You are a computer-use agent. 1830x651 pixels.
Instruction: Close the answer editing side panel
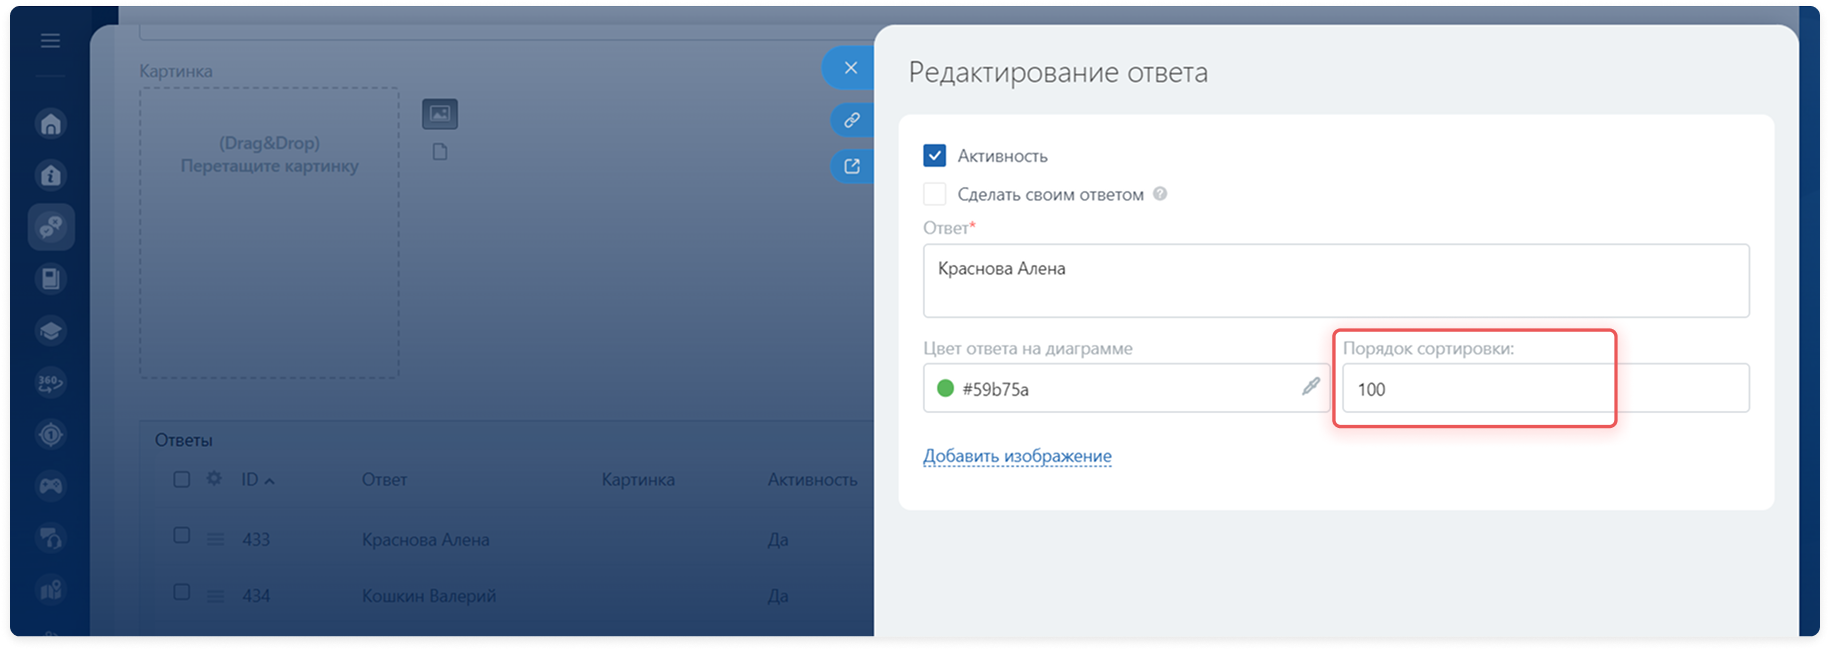(850, 68)
